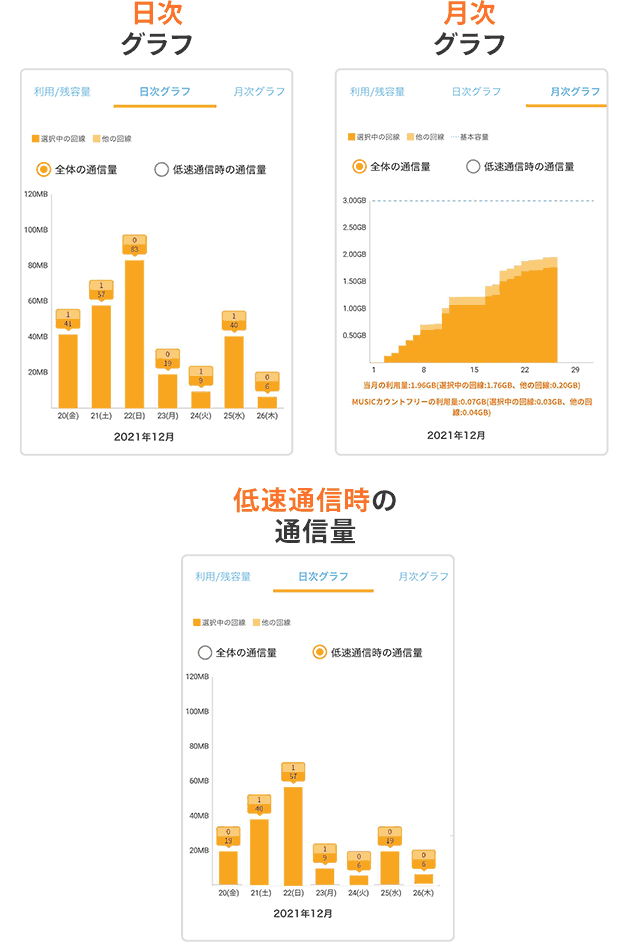Click 26(木) bar in 低速通信時 panel
The image size is (630, 942).
tap(423, 879)
